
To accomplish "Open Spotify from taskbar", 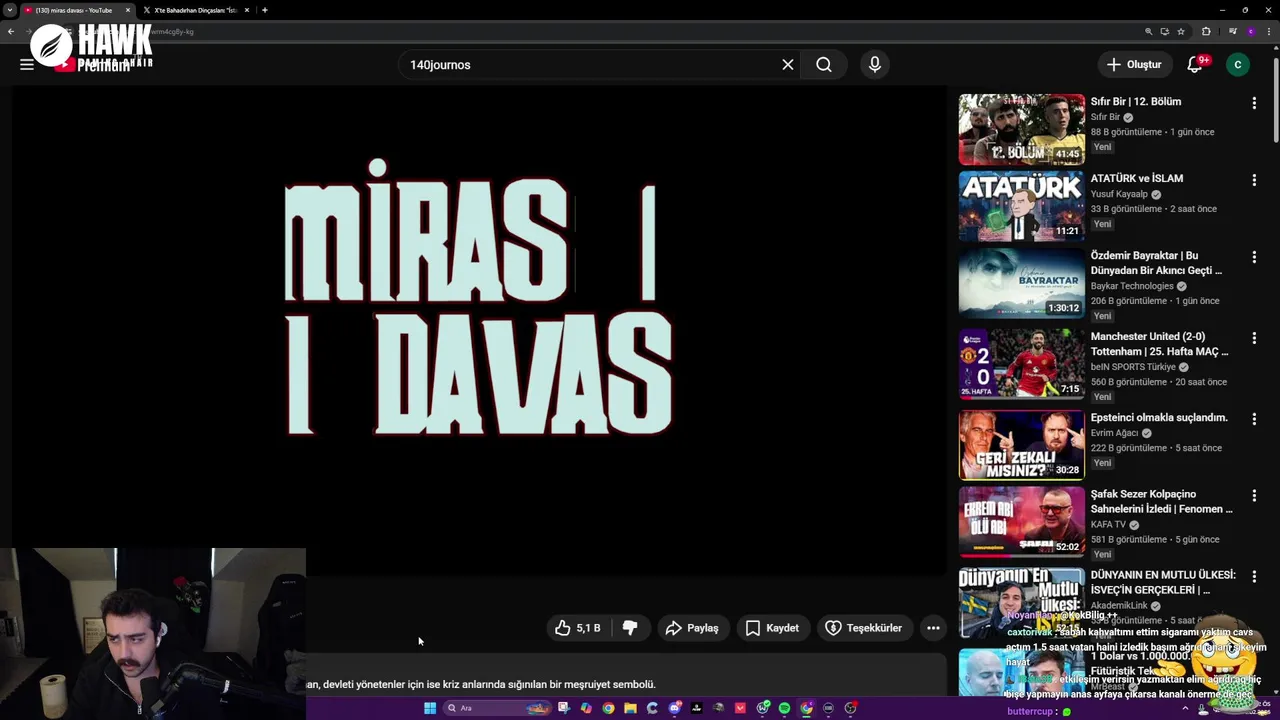I will tap(785, 708).
